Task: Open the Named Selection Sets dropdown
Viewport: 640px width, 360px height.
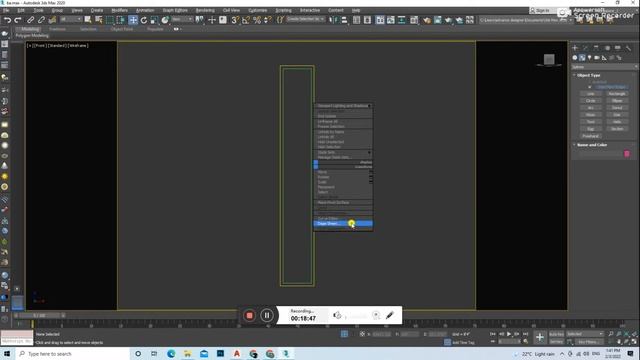Action: pos(305,20)
